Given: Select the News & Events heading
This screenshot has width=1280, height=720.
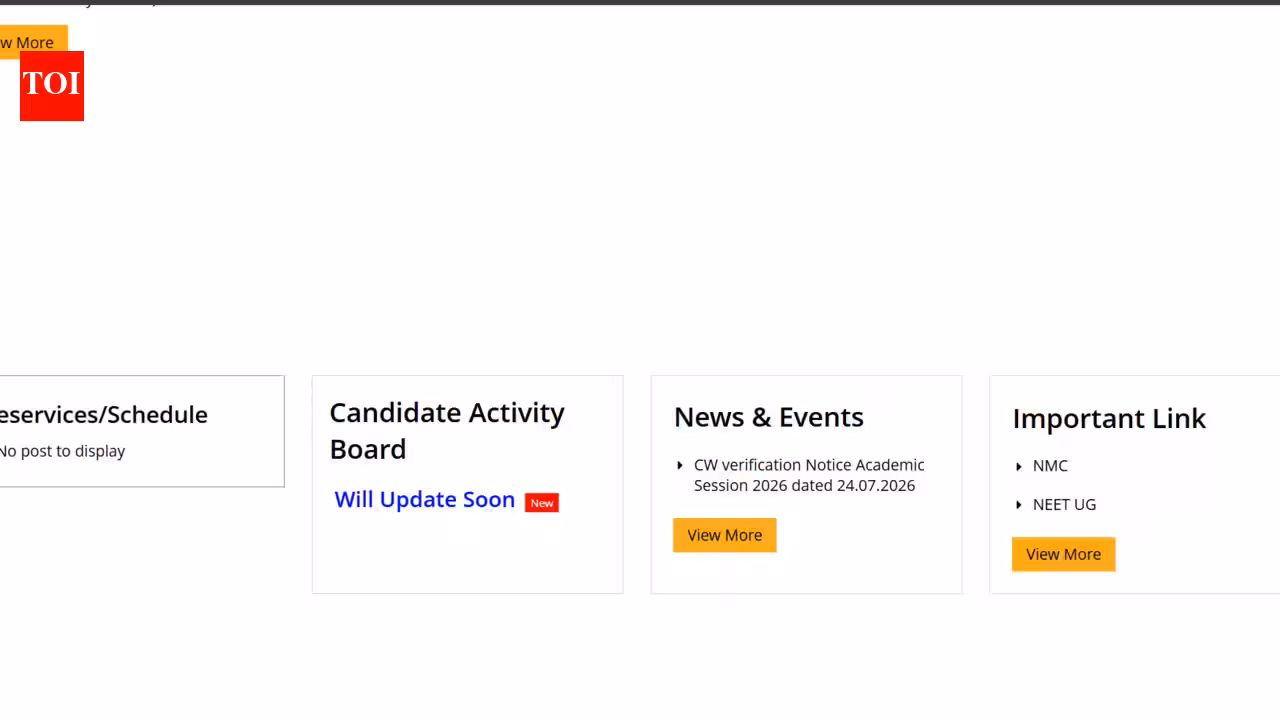Looking at the screenshot, I should [769, 417].
